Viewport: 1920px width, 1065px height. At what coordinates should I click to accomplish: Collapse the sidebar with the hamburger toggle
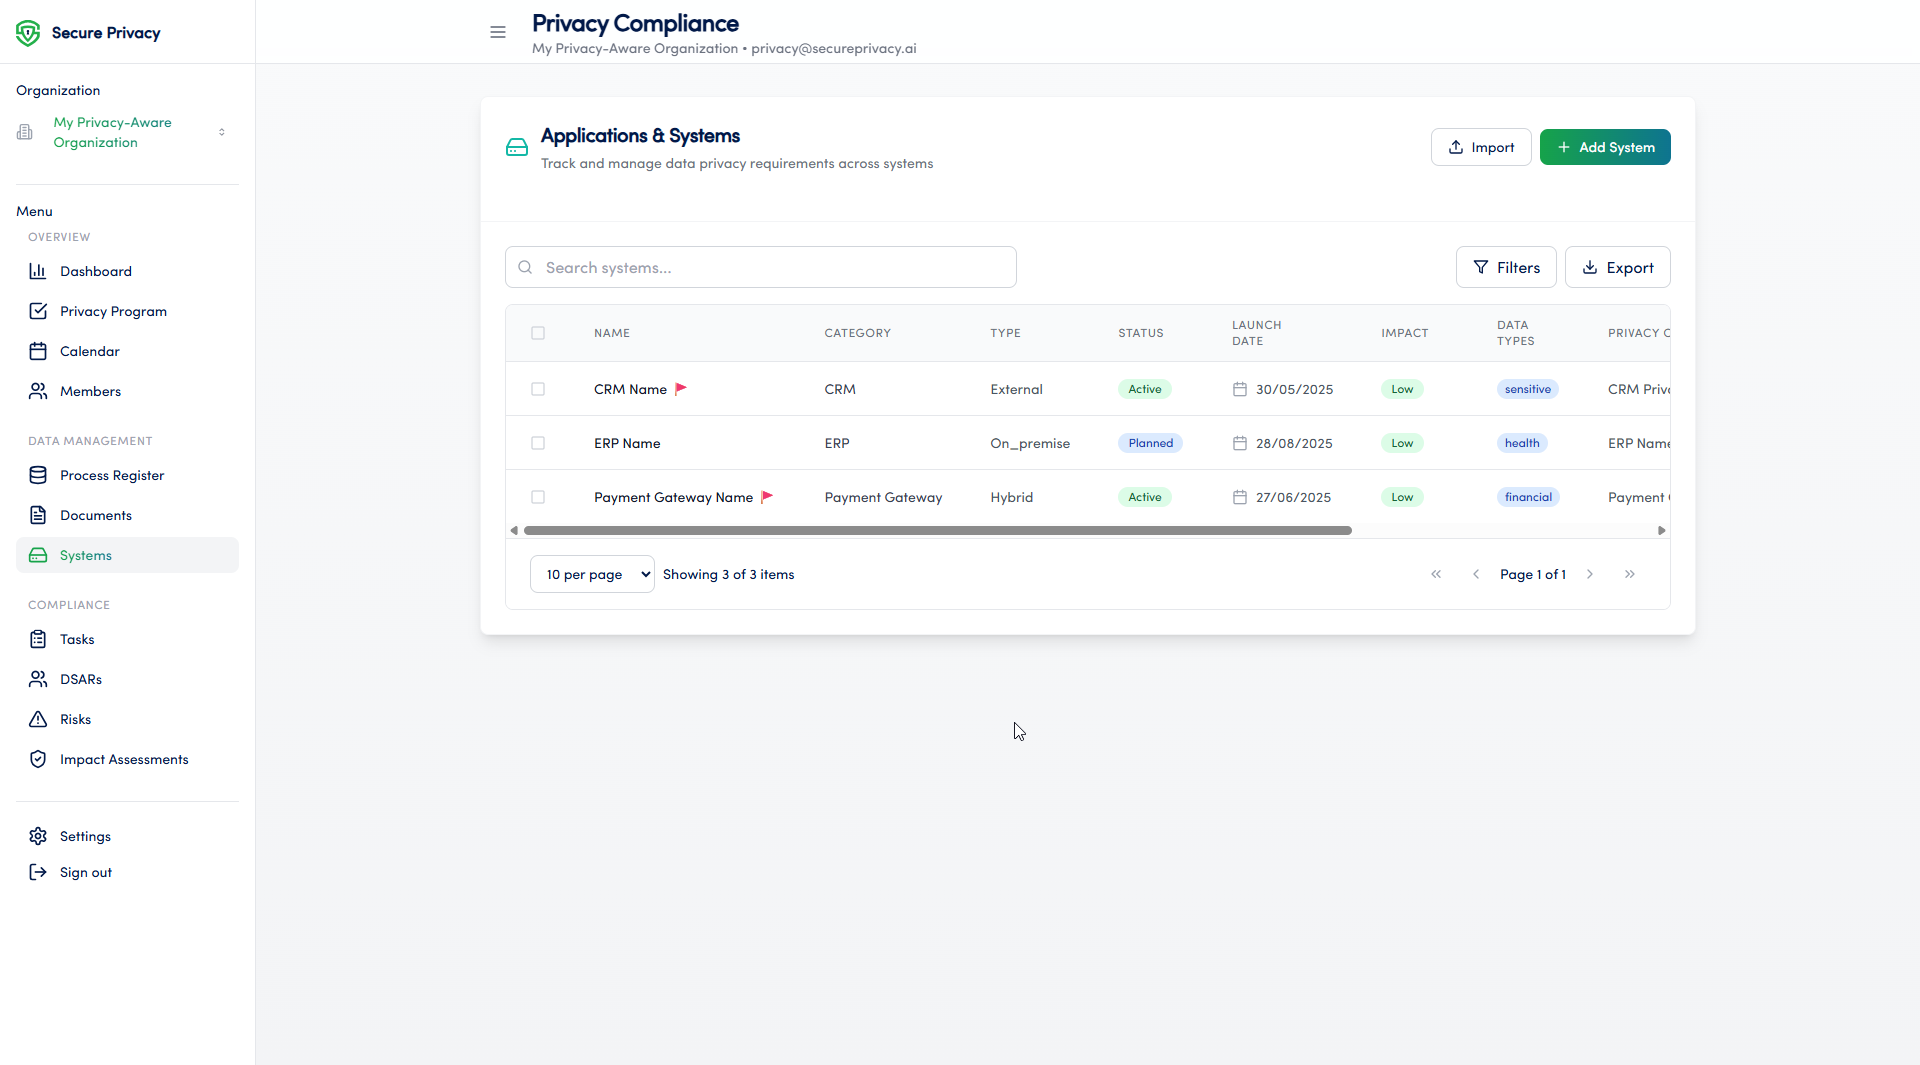498,32
